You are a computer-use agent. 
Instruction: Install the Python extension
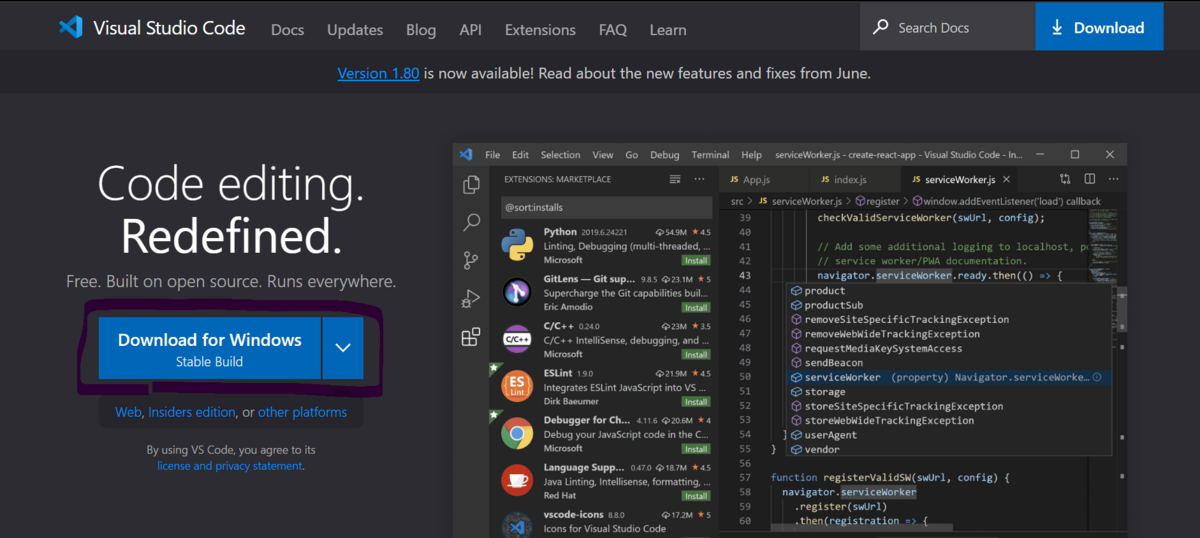coord(696,260)
